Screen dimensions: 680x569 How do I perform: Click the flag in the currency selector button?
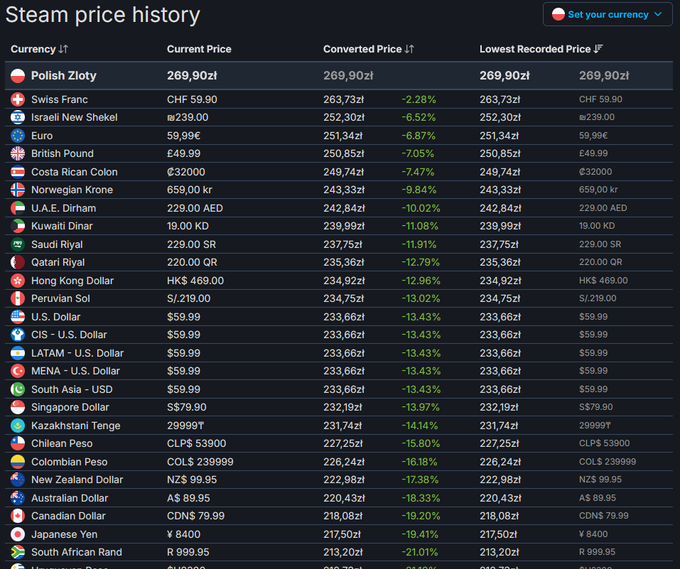point(558,14)
